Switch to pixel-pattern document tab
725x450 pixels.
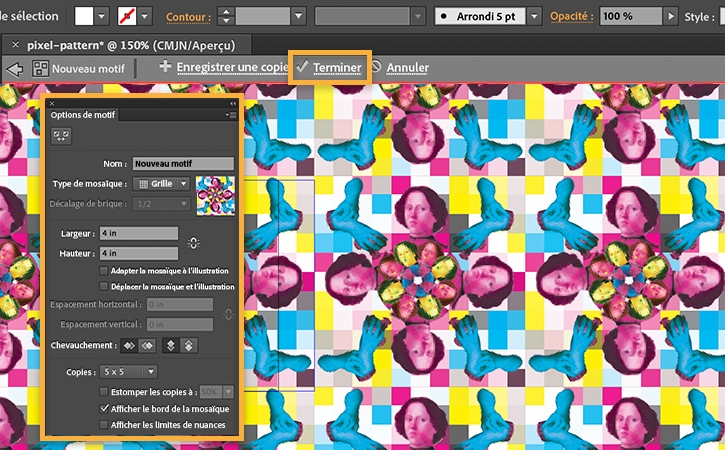point(131,45)
